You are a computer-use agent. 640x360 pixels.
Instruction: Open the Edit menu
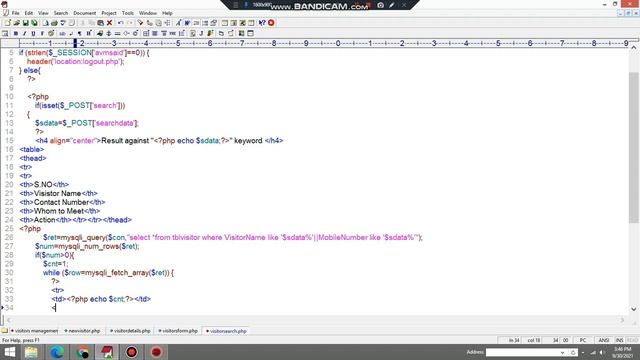pyautogui.click(x=29, y=13)
